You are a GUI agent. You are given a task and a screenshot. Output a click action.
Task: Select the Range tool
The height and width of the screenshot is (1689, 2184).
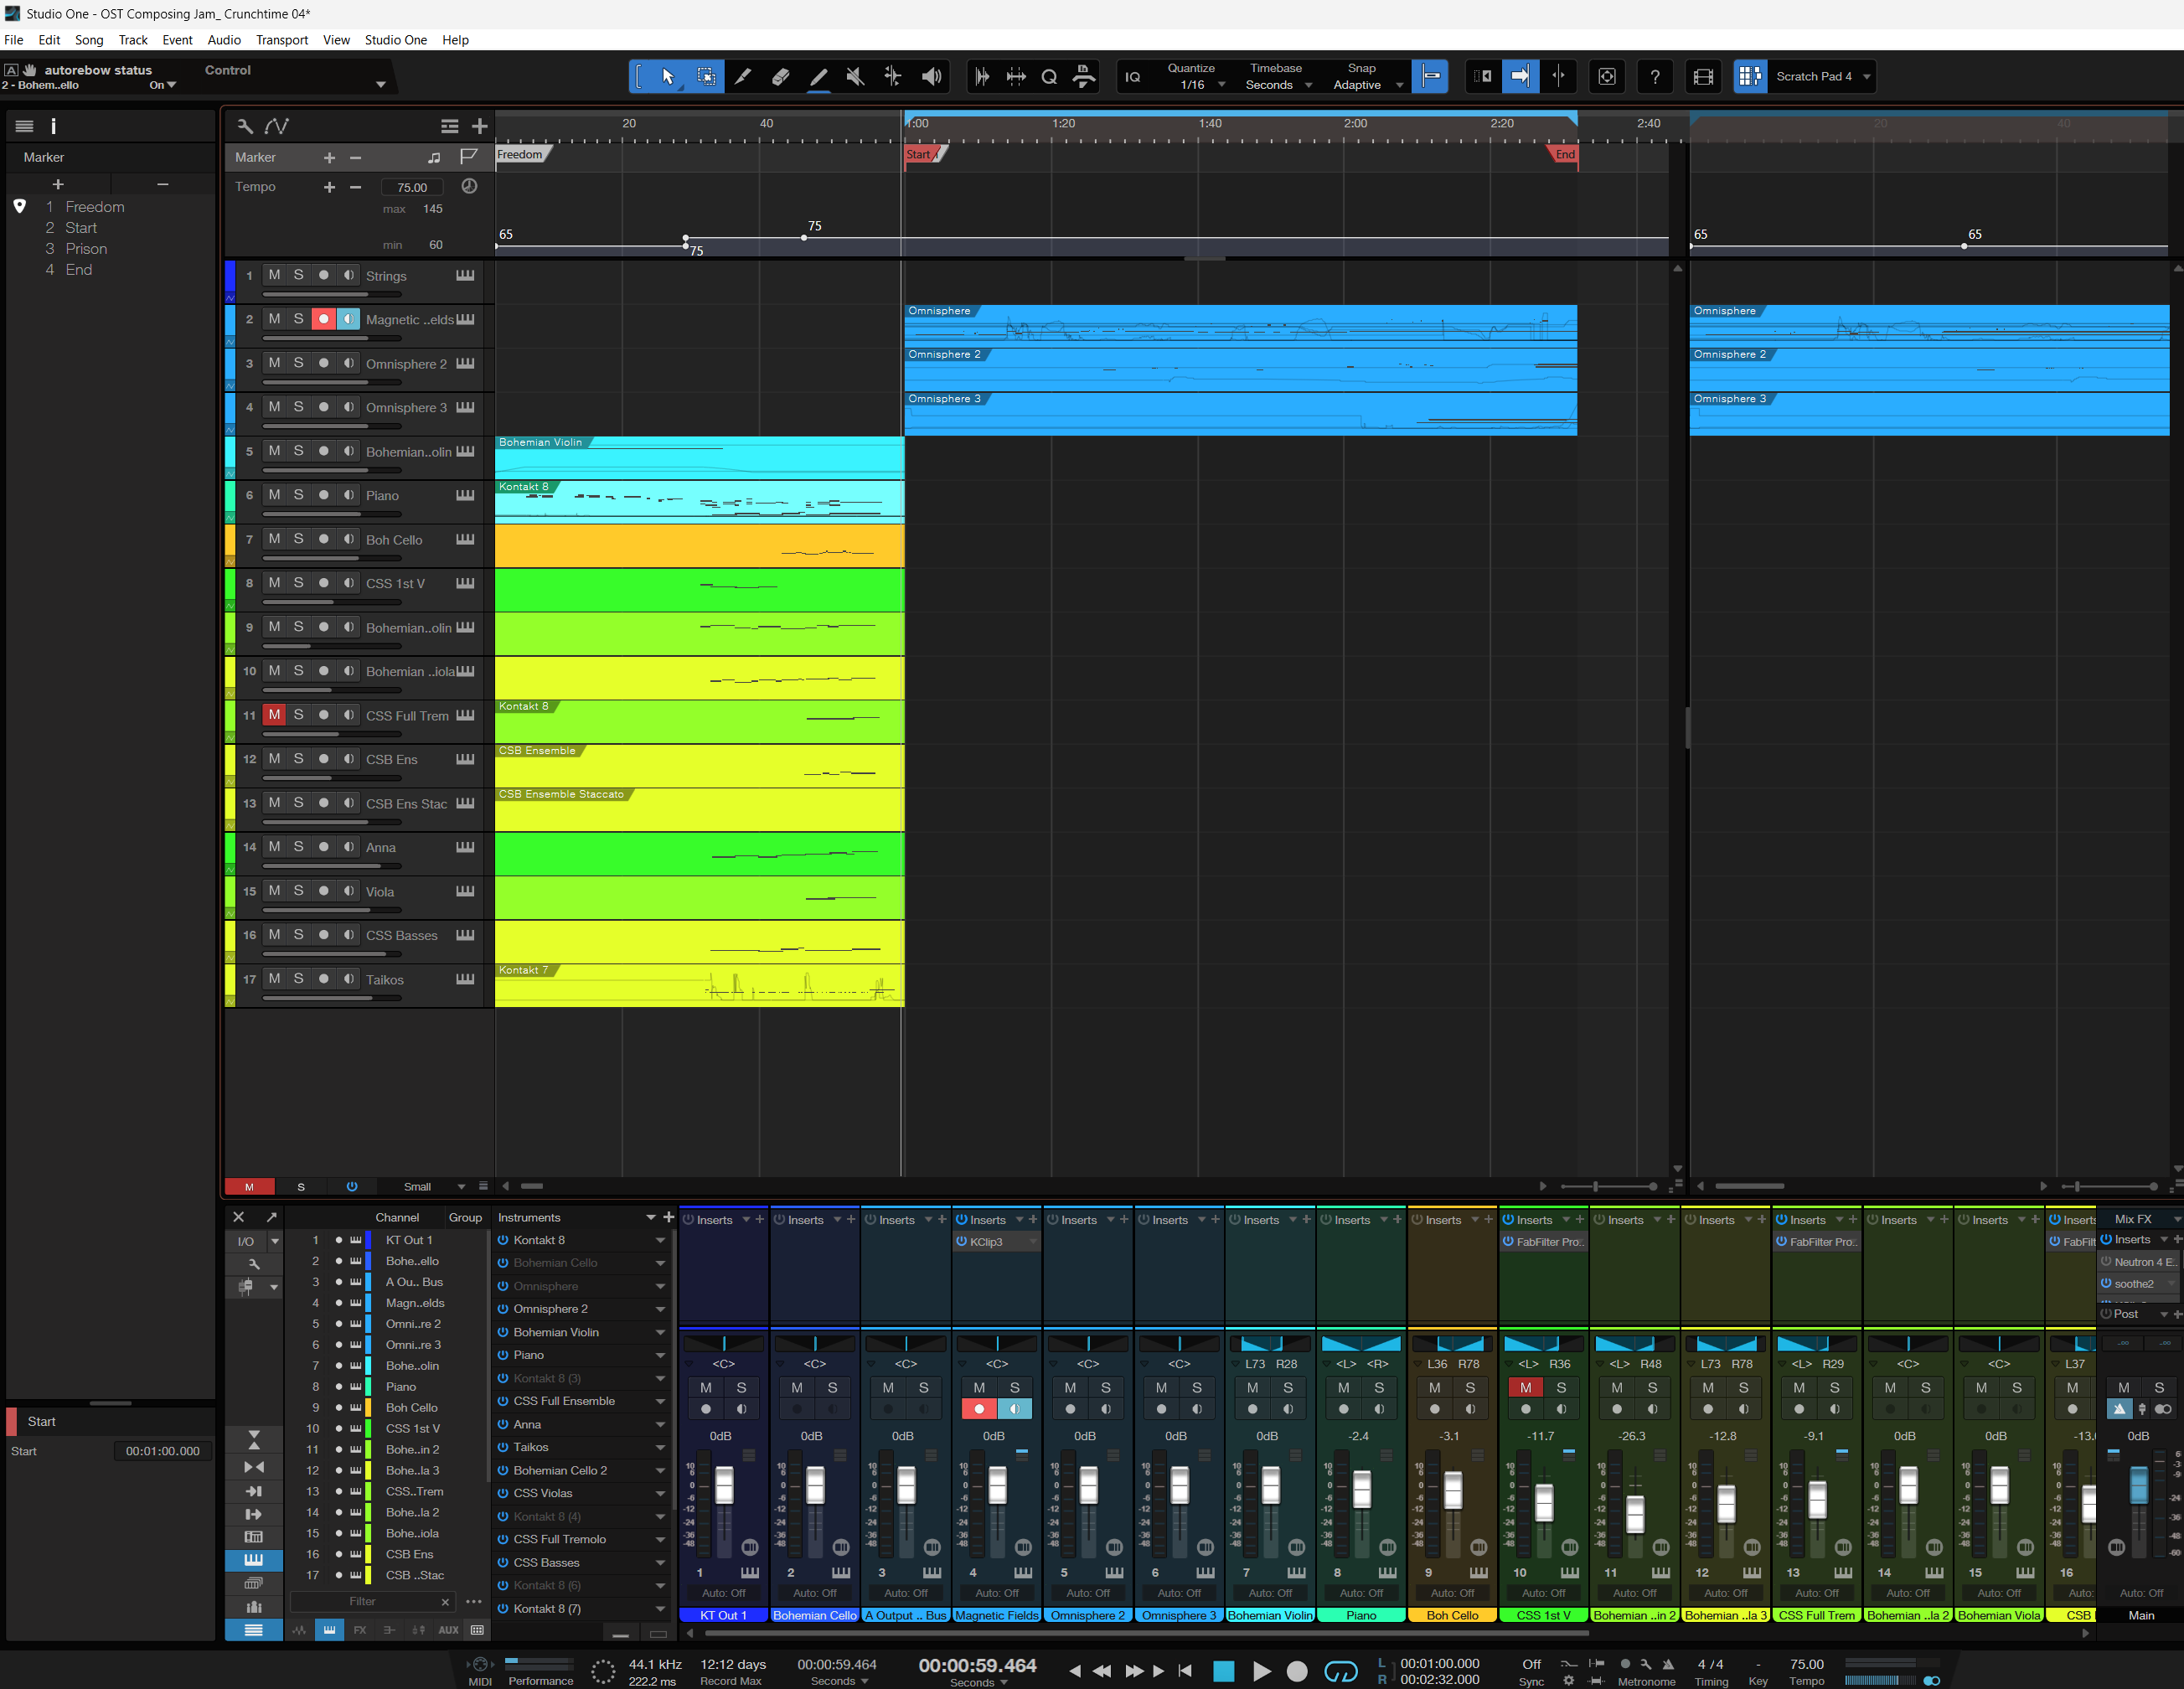pyautogui.click(x=706, y=76)
